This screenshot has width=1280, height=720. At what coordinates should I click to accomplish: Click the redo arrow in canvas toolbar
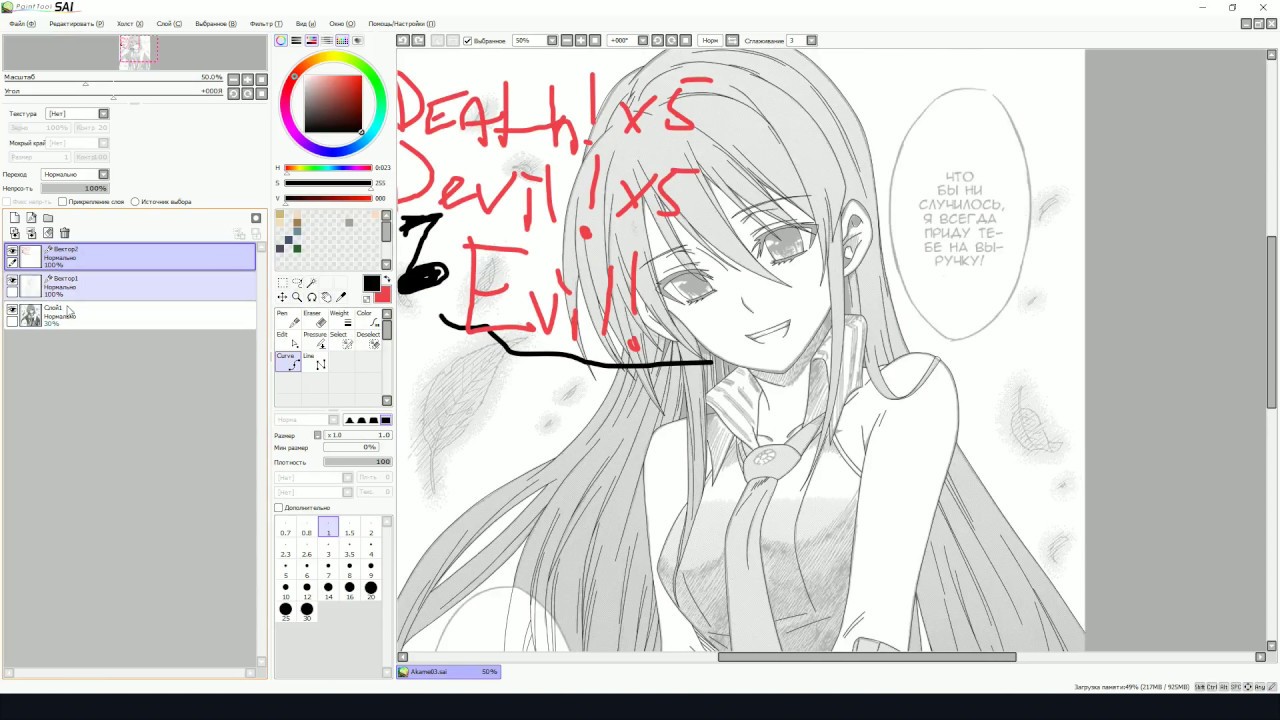(417, 41)
